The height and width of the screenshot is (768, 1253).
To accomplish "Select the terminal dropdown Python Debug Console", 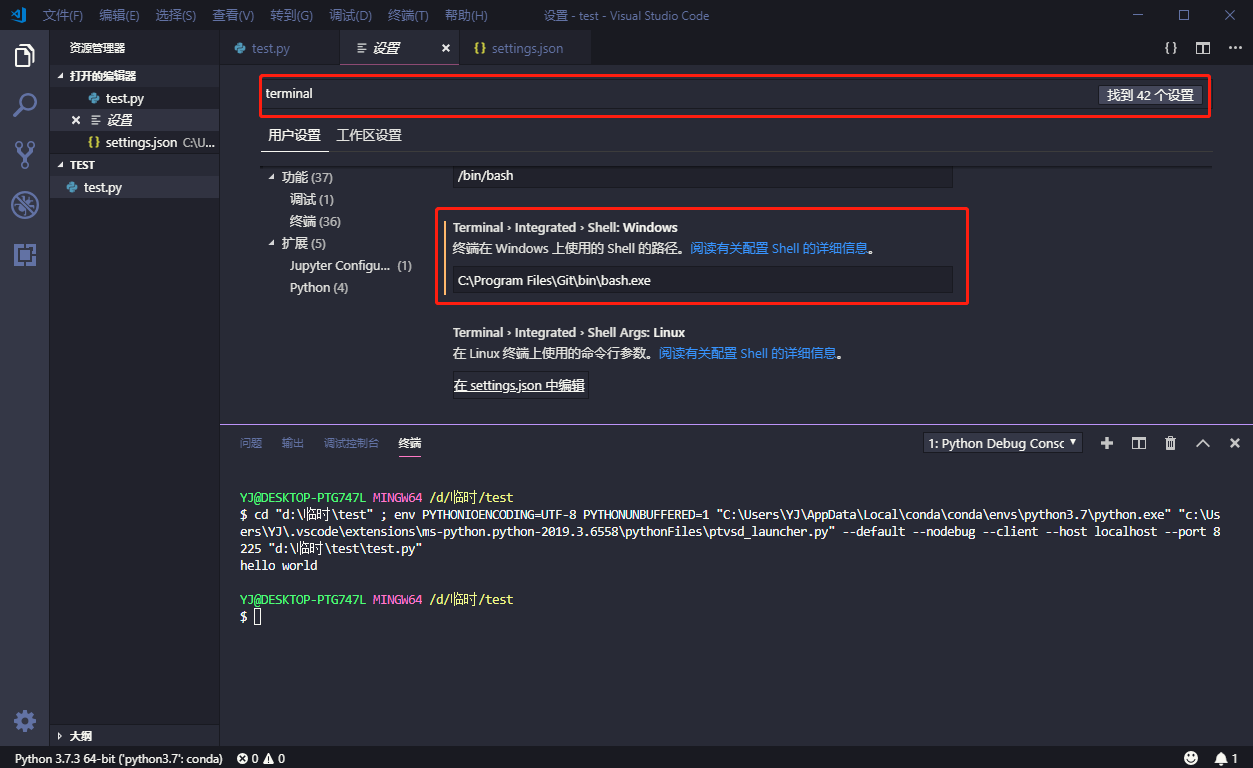I will click(1003, 443).
